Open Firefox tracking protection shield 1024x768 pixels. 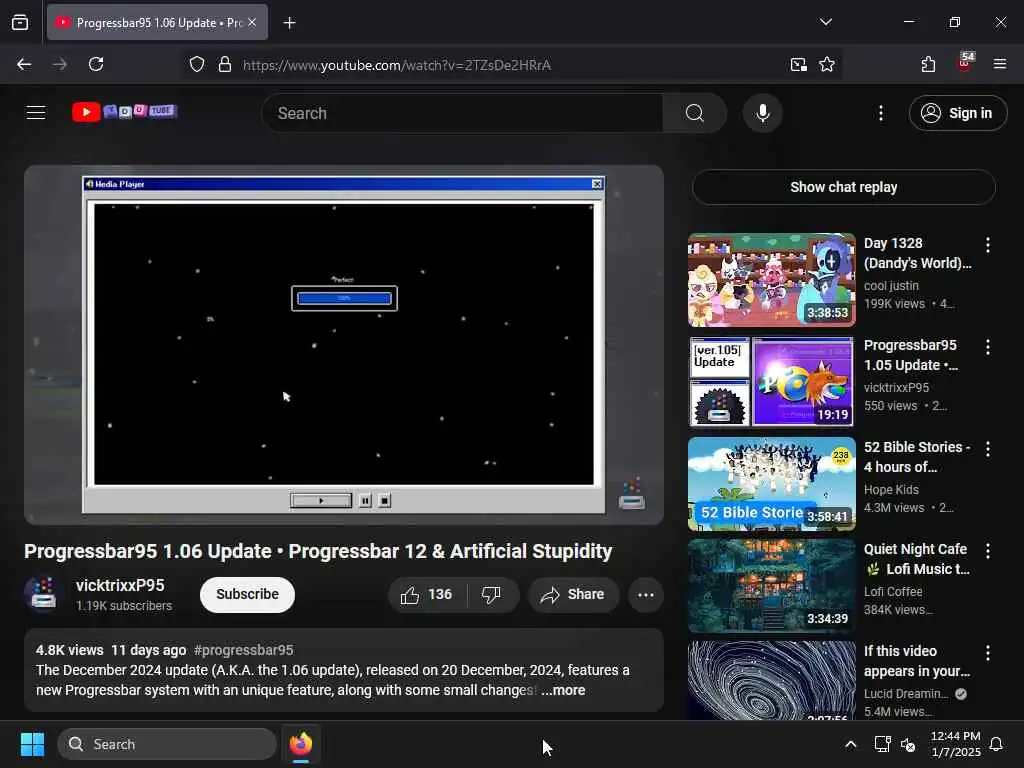197,65
